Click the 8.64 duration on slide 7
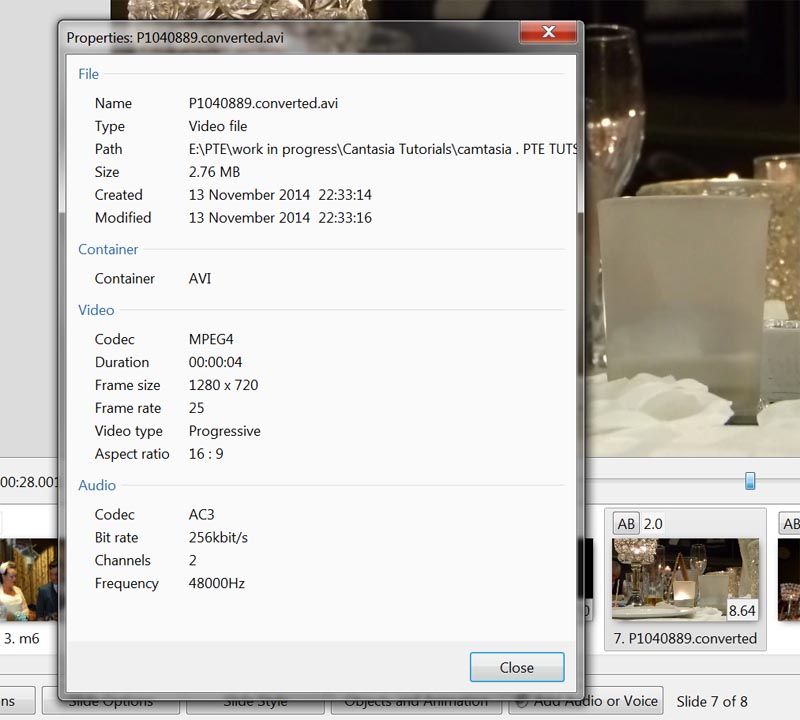 tap(741, 608)
